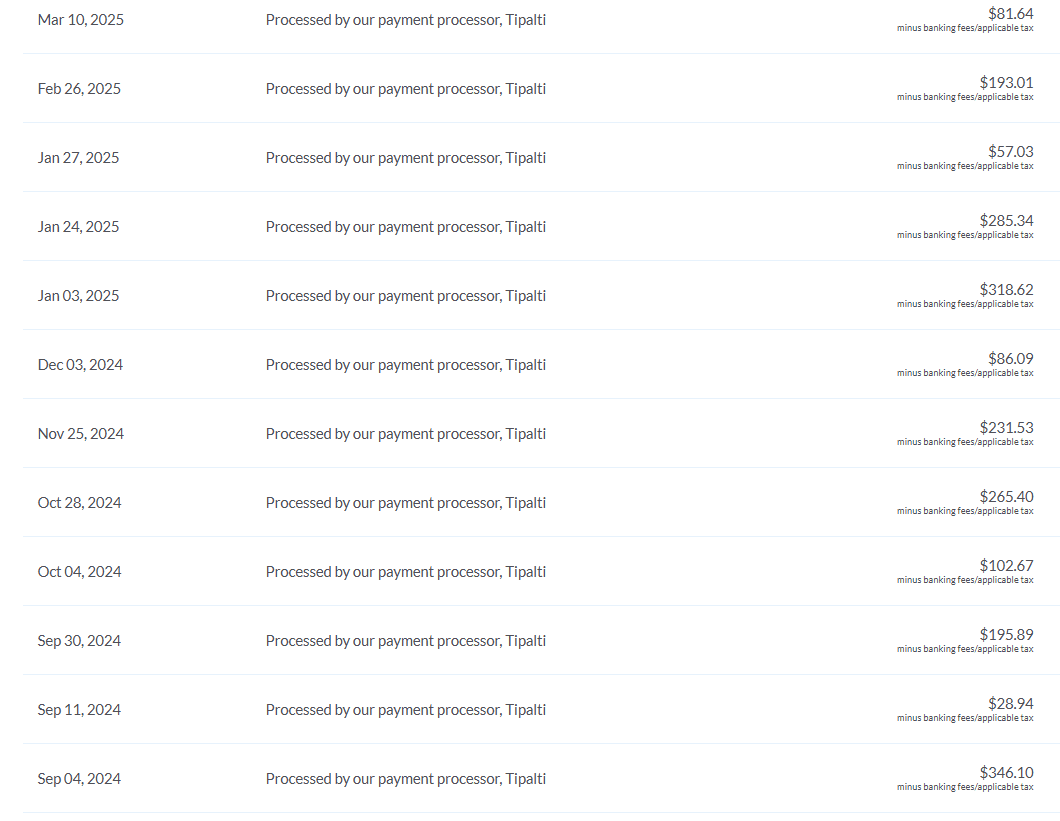Select the Dec 03, 2024 payment date
The width and height of the screenshot is (1060, 821).
click(x=80, y=365)
